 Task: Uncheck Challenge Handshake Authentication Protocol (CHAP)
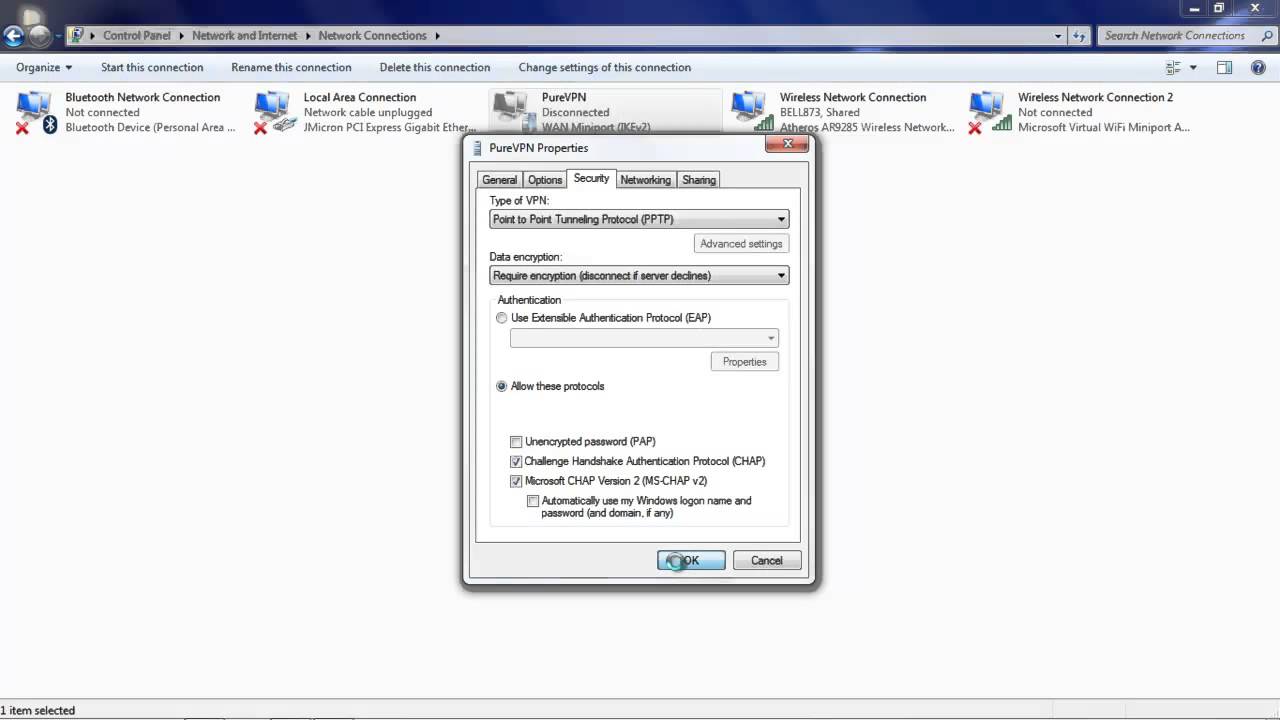pyautogui.click(x=516, y=462)
